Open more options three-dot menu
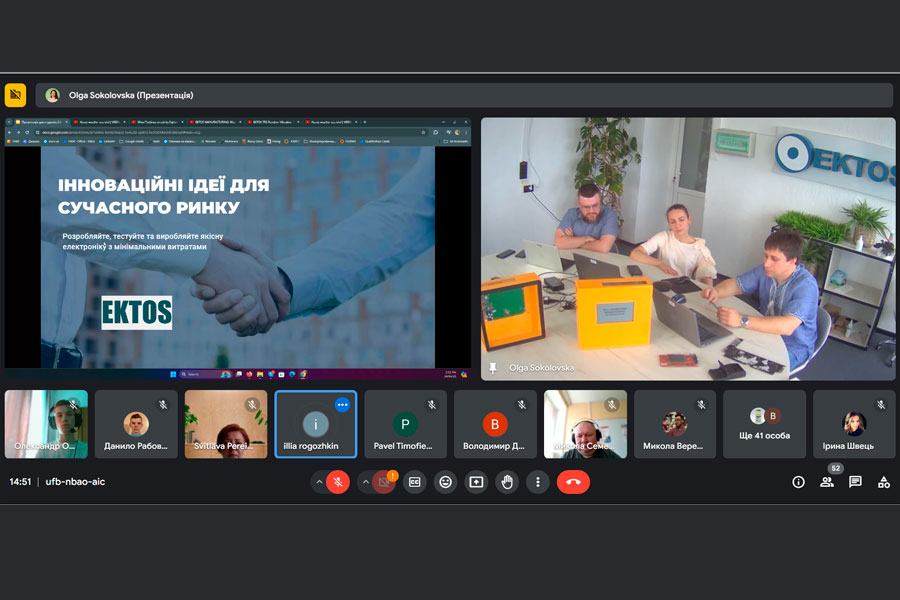The image size is (900, 600). tap(538, 482)
